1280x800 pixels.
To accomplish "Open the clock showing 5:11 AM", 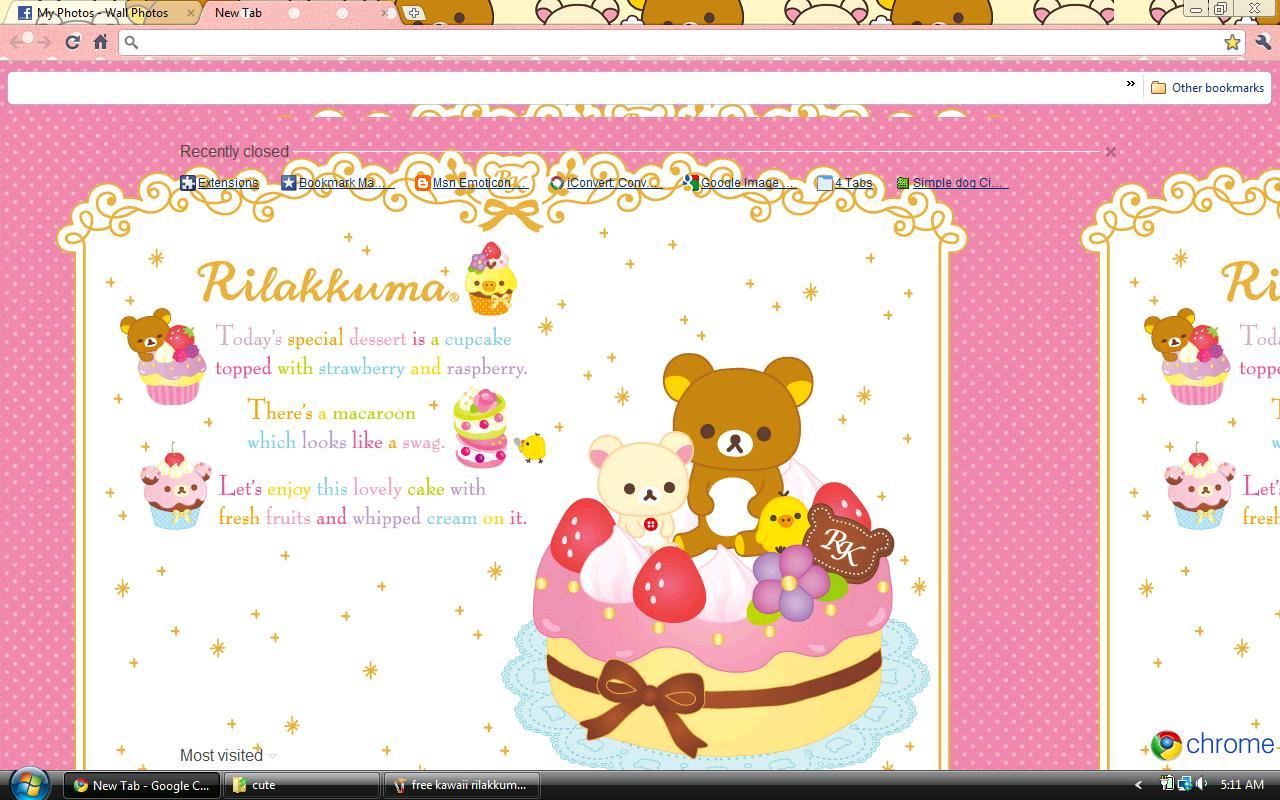I will coord(1242,785).
